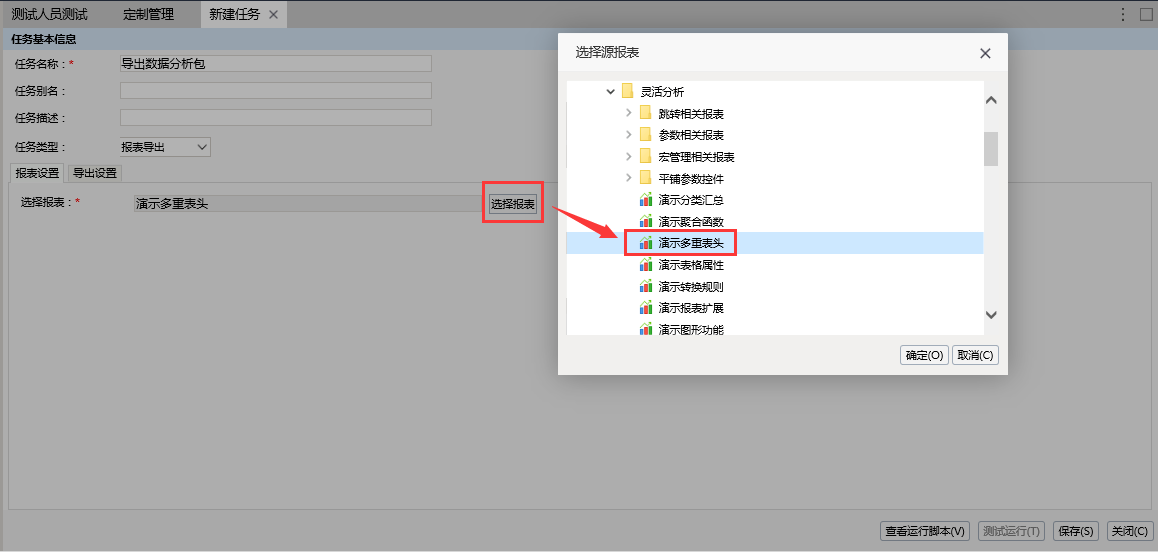
Task: Close the 新建任务 tab with its X
Action: point(273,15)
